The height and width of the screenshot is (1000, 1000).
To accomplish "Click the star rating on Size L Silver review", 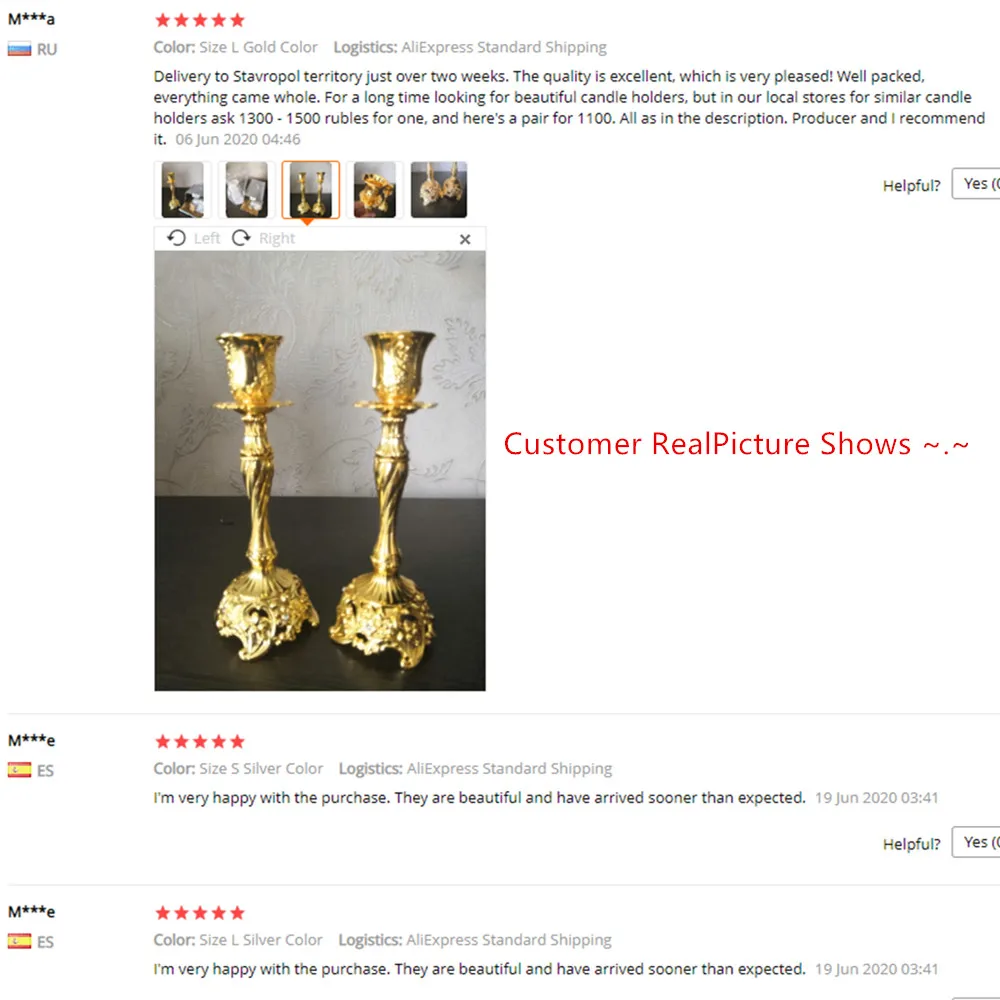I will pos(200,913).
